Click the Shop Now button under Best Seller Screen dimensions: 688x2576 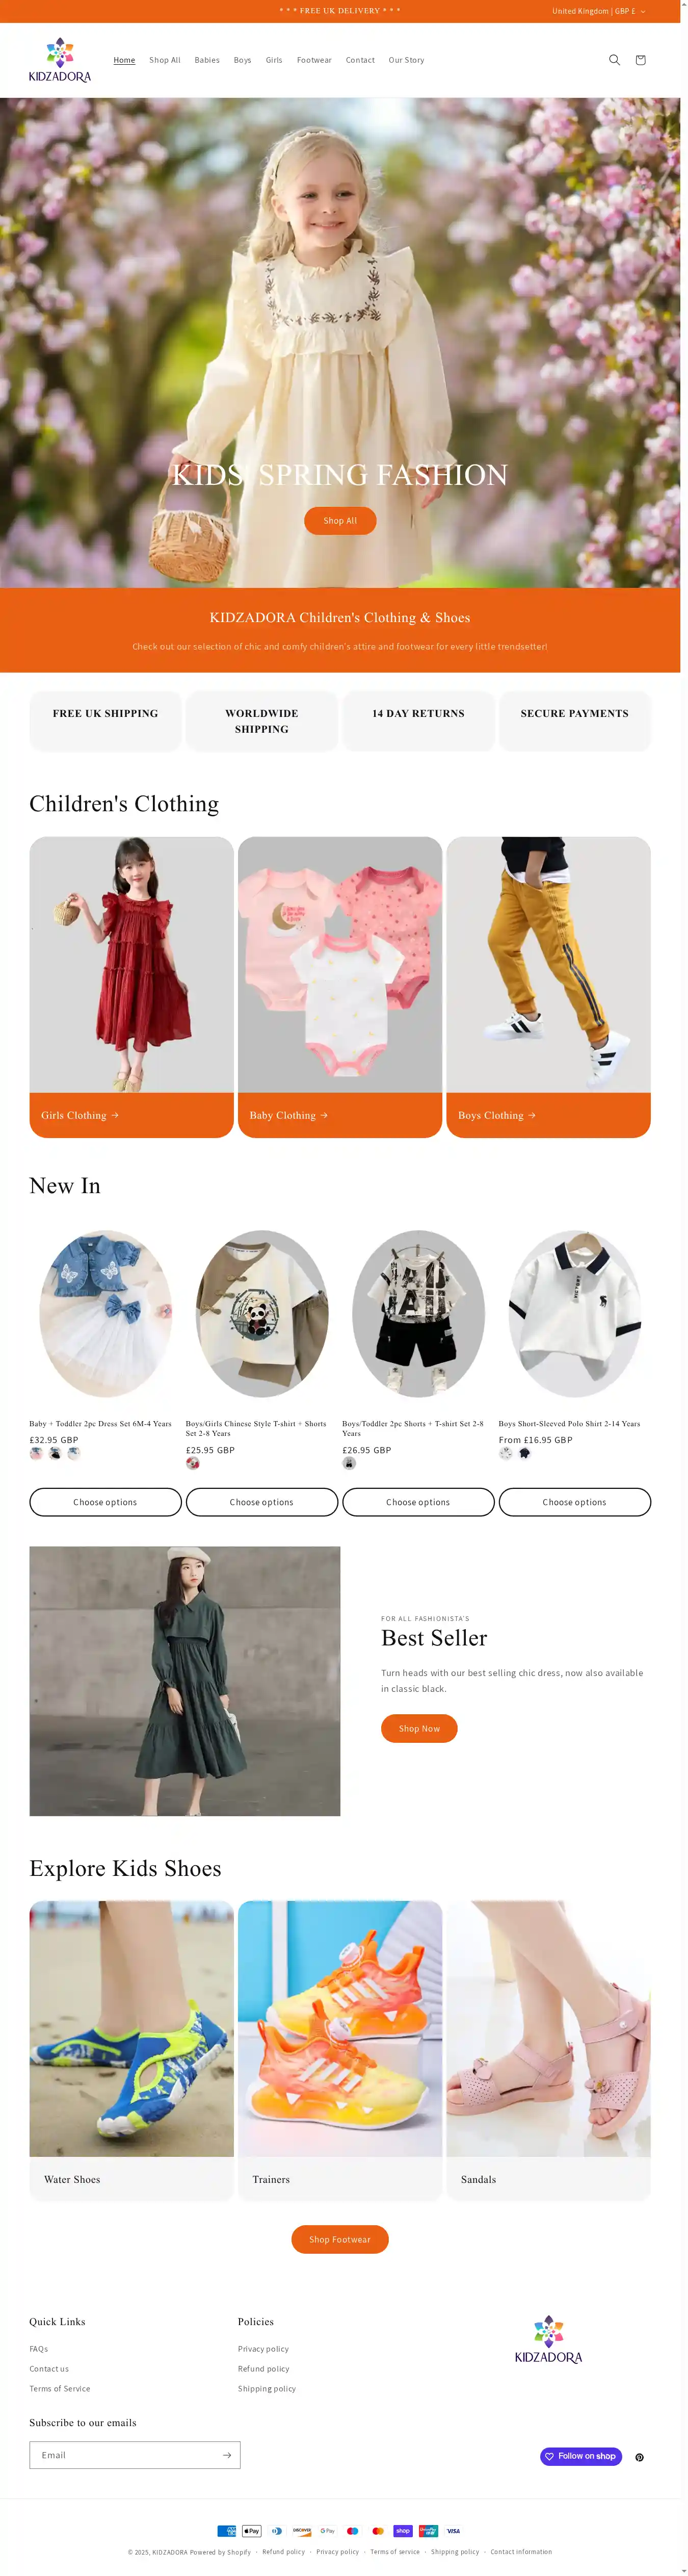pos(419,1728)
